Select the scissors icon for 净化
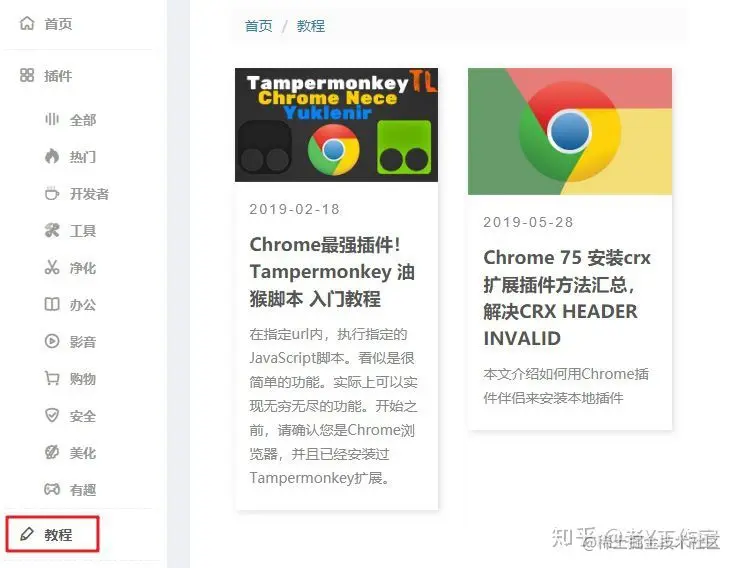Image resolution: width=737 pixels, height=568 pixels. (x=52, y=268)
